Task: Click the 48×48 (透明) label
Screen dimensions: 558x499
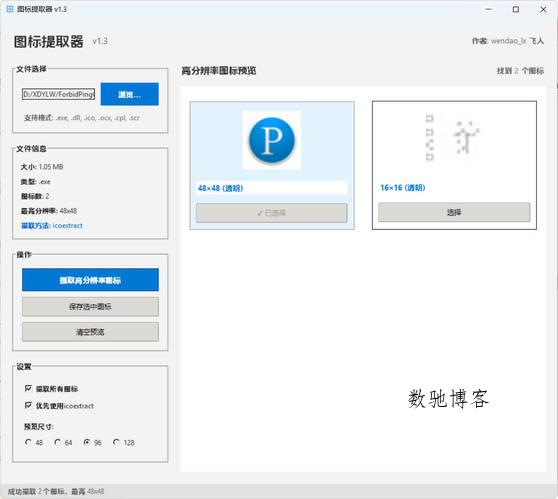Action: 220,188
